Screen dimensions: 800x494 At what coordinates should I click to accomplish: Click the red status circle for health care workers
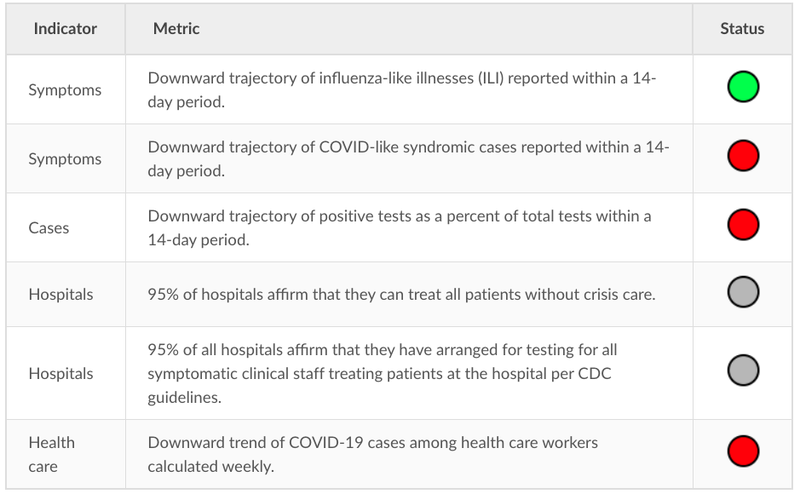(743, 451)
